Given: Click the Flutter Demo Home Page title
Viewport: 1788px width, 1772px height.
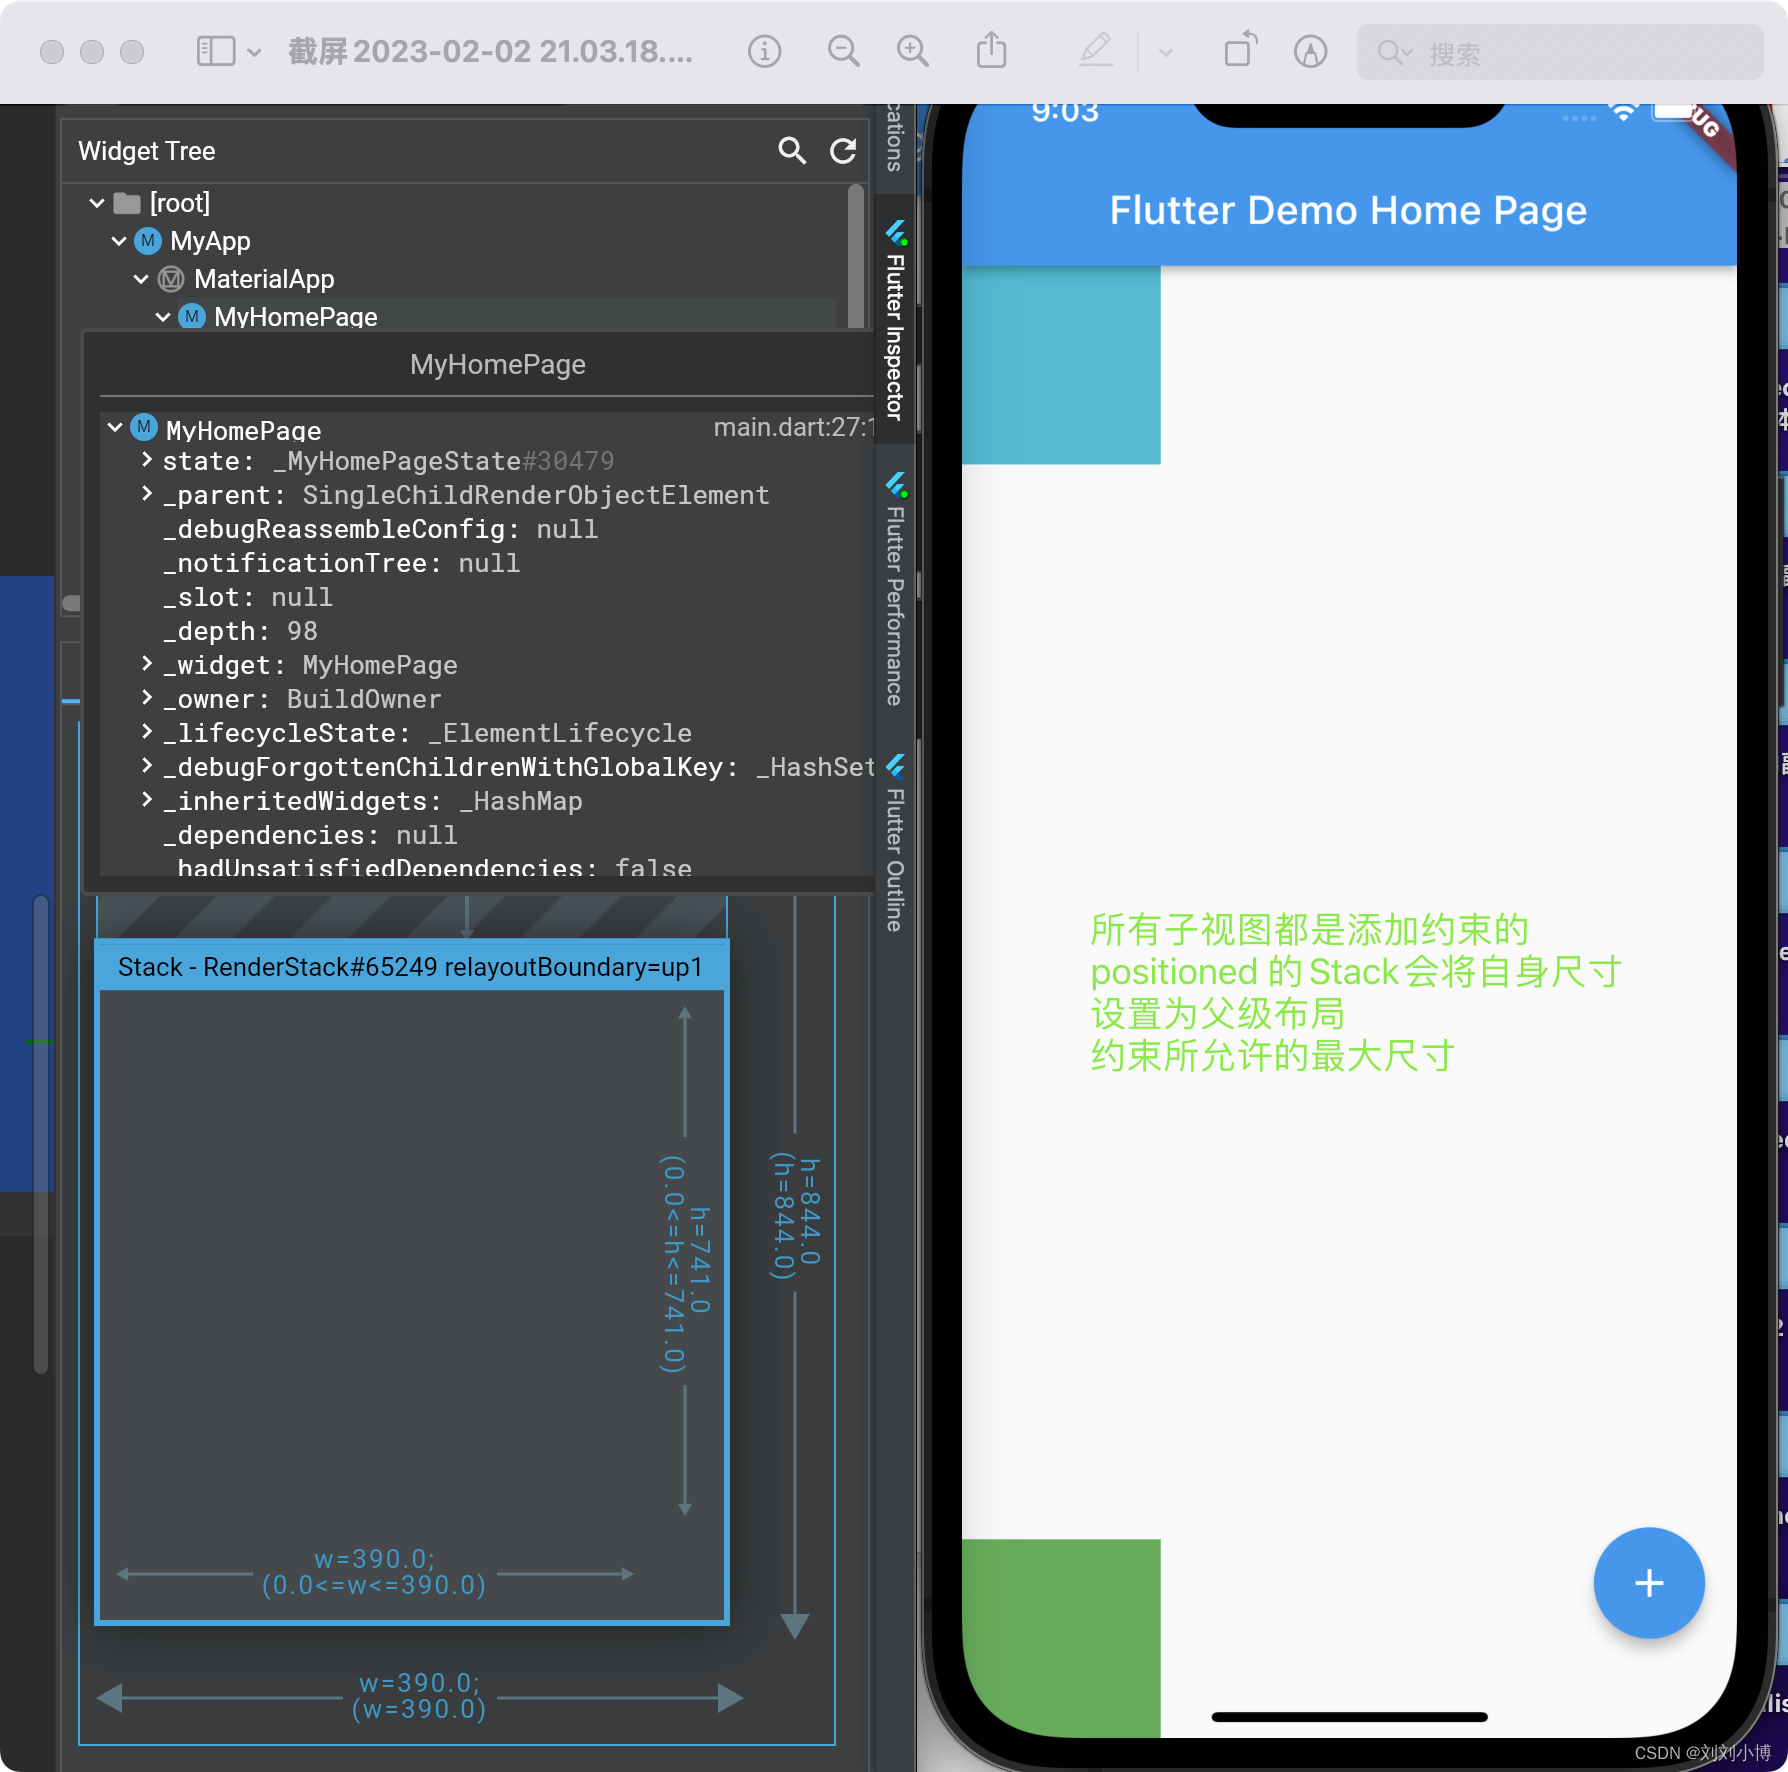Looking at the screenshot, I should [x=1348, y=211].
